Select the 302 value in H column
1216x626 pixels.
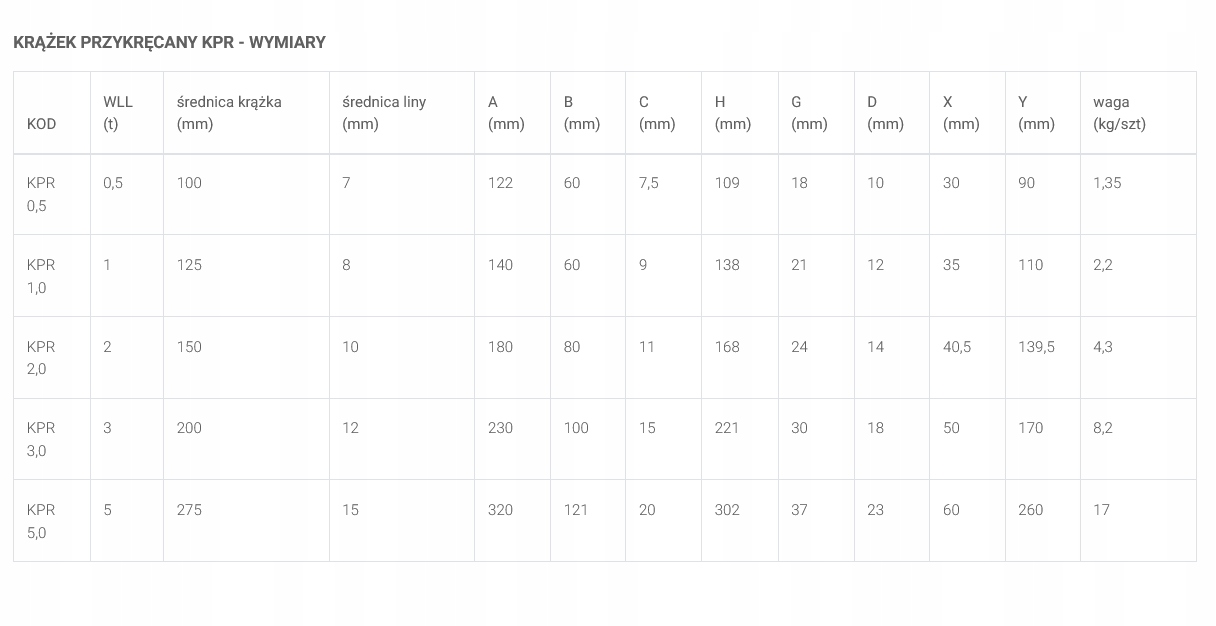(x=727, y=510)
